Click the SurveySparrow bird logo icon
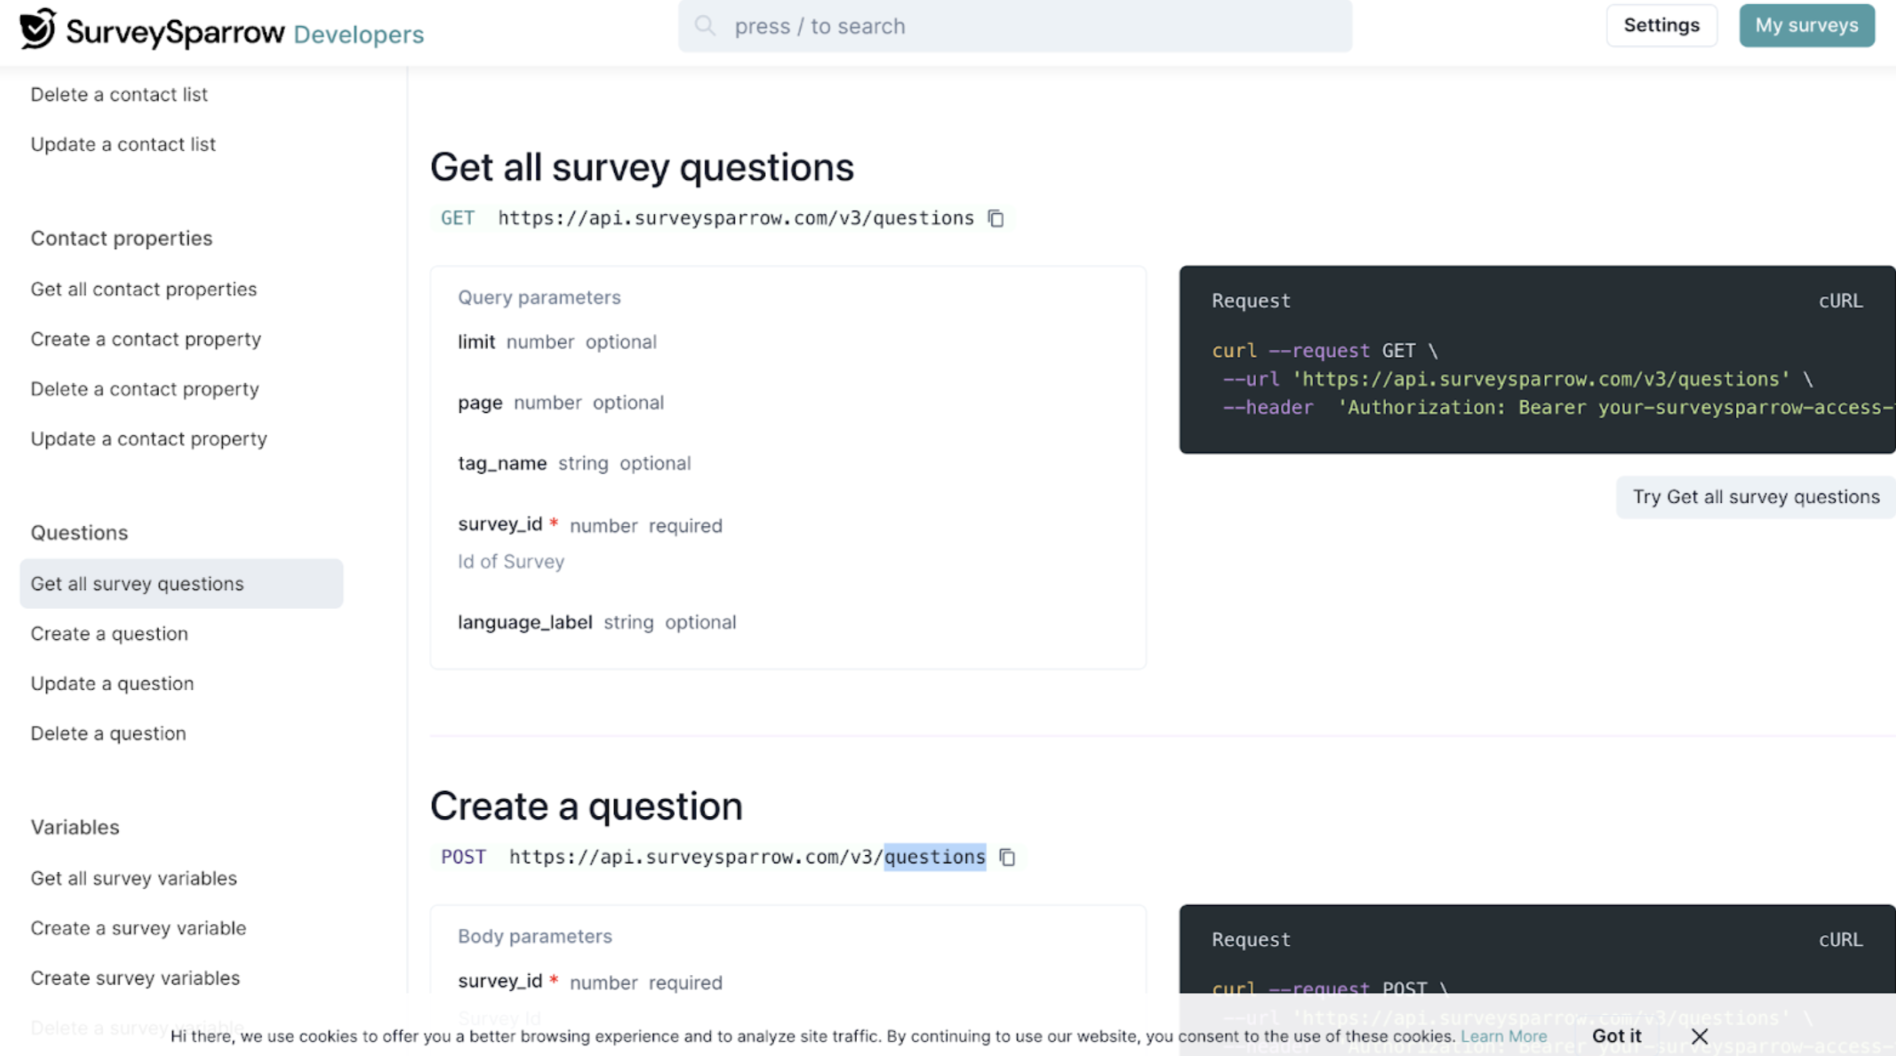 [x=38, y=29]
